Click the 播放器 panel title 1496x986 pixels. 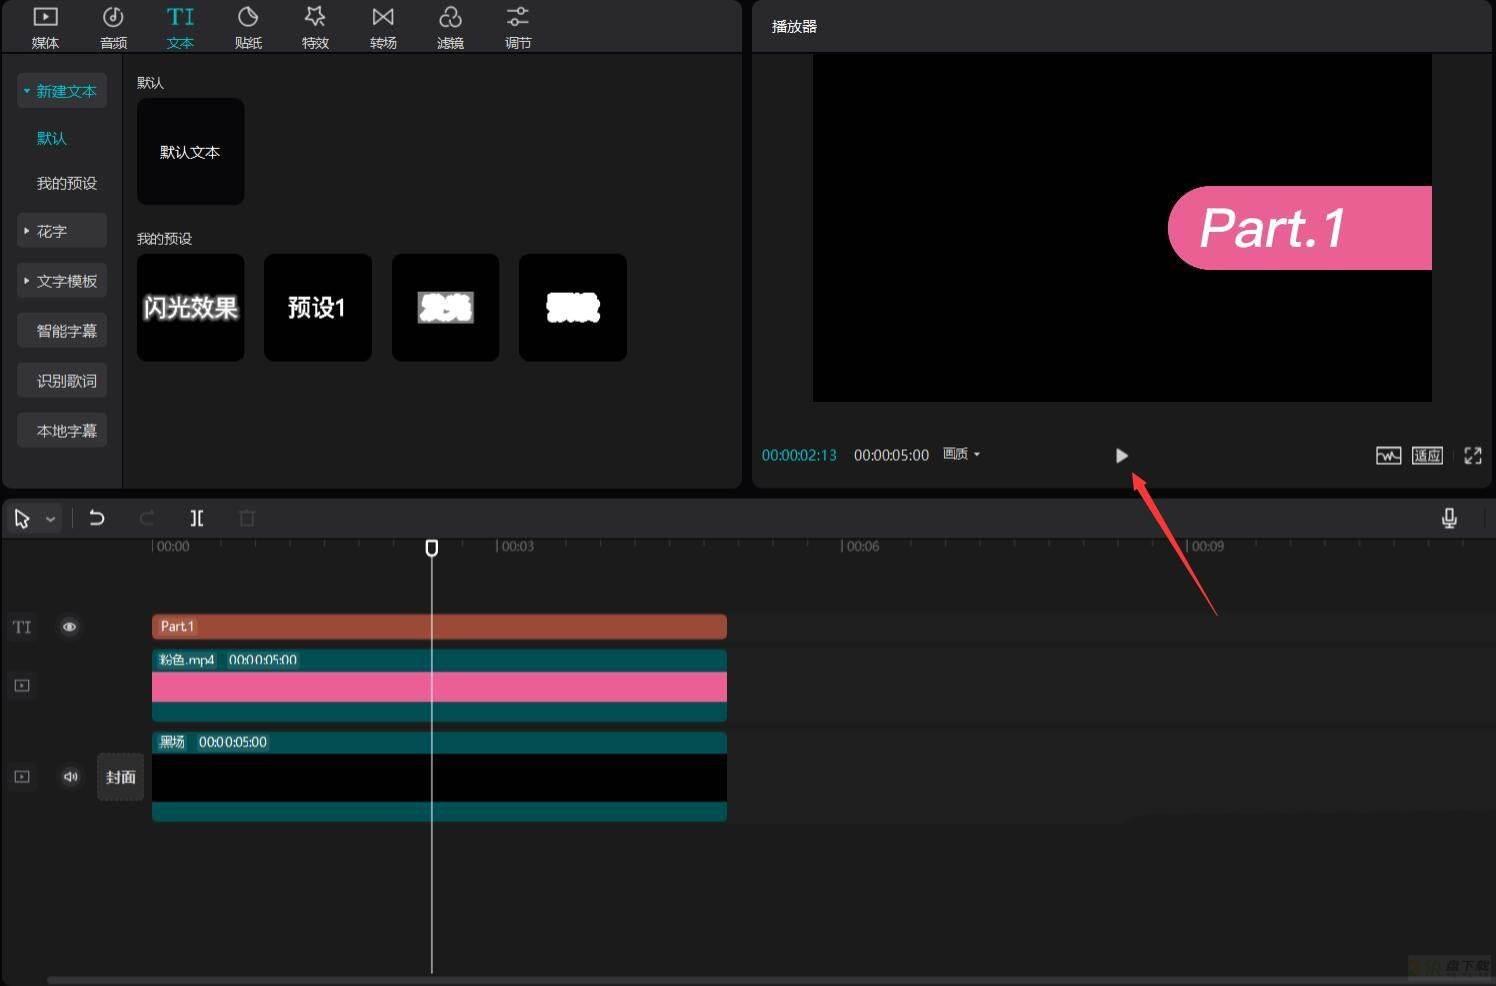[x=794, y=27]
